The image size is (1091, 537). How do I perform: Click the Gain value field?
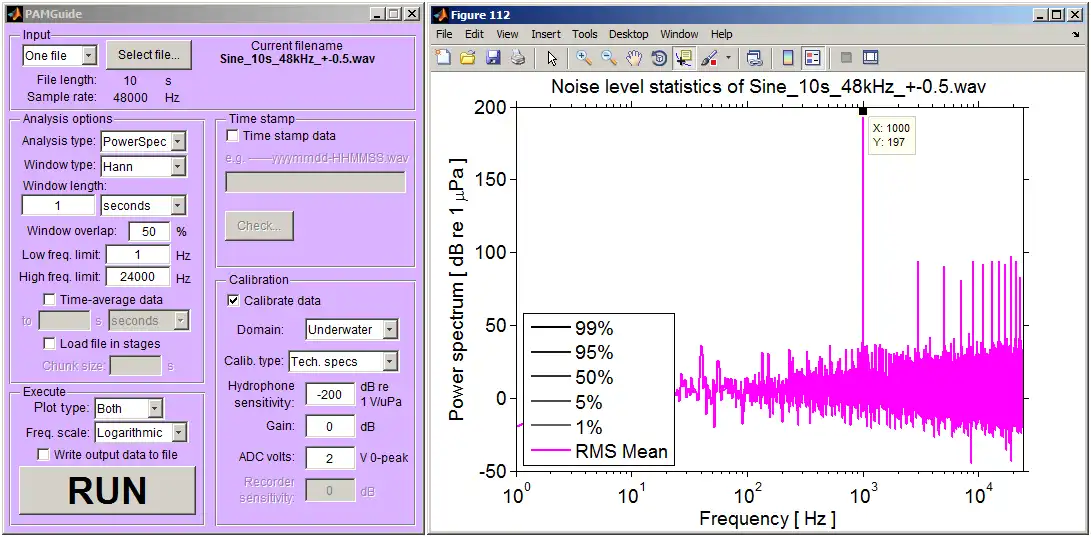point(330,426)
